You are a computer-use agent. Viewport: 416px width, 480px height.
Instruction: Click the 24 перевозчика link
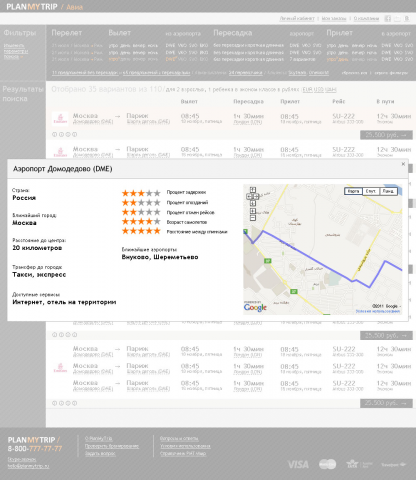[x=245, y=73]
